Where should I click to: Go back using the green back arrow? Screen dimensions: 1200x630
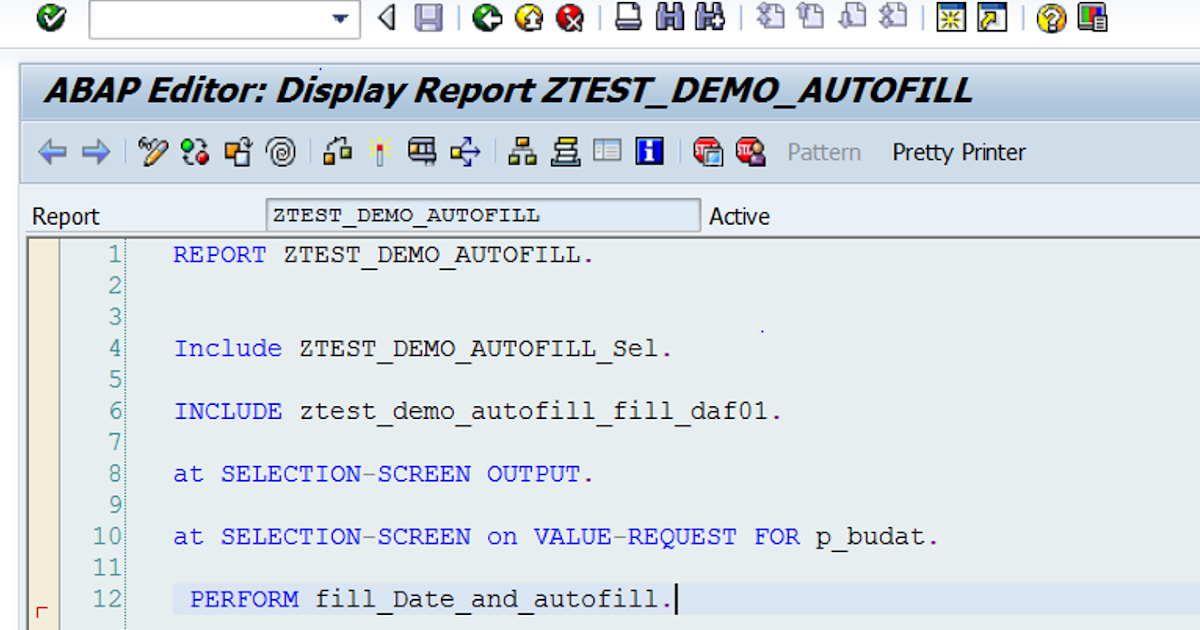[487, 18]
